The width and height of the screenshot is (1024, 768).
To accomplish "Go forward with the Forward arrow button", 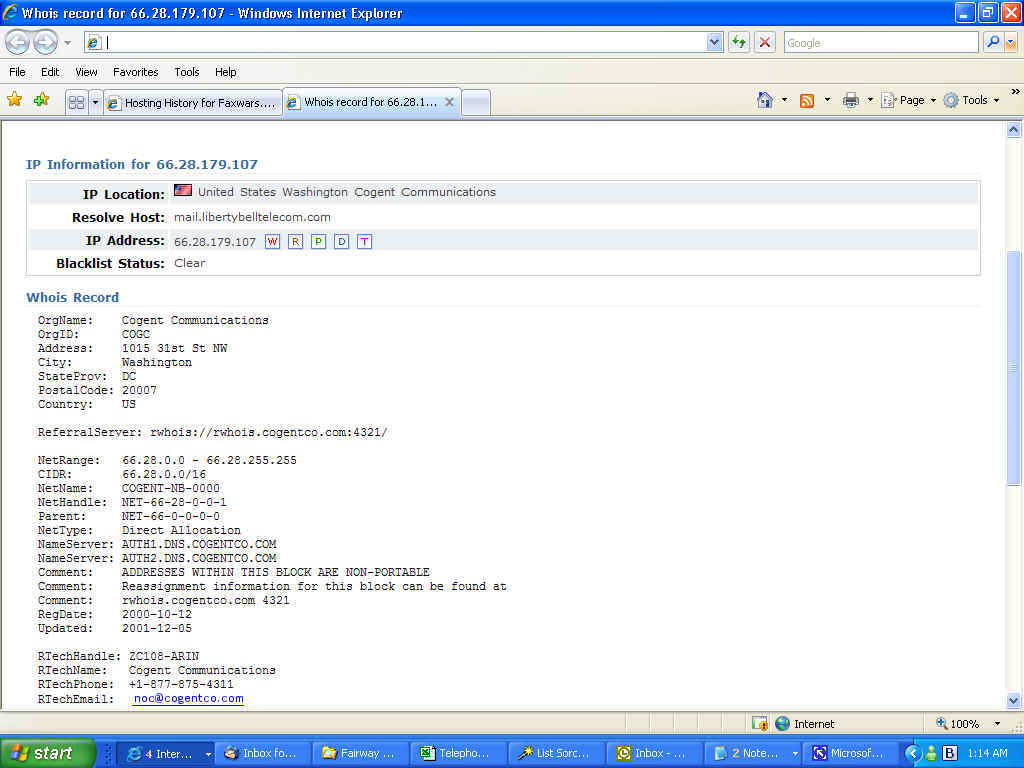I will point(46,43).
